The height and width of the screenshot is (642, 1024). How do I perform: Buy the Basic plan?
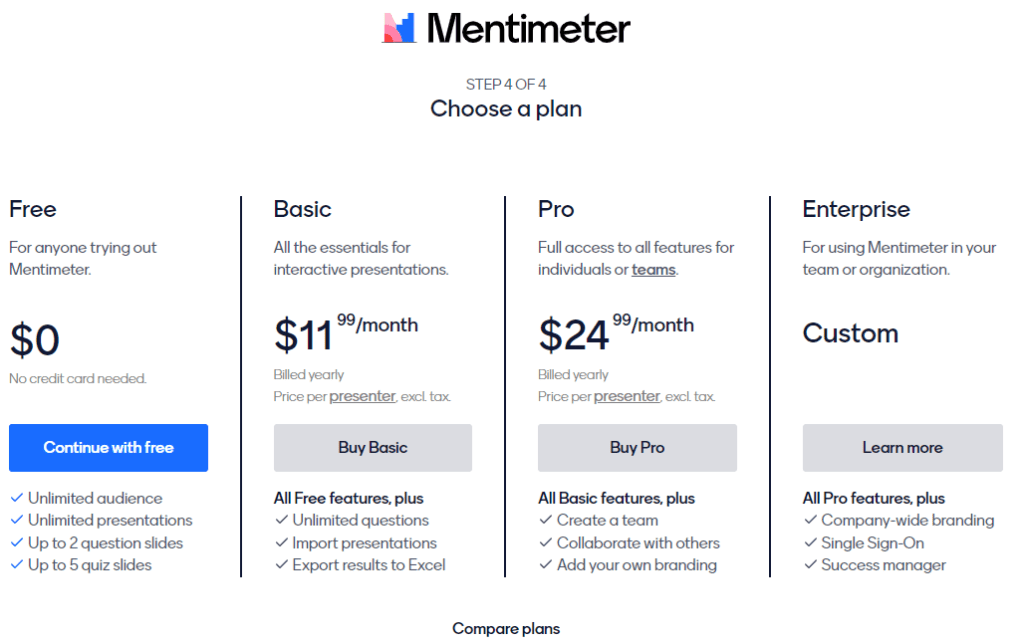pyautogui.click(x=373, y=447)
